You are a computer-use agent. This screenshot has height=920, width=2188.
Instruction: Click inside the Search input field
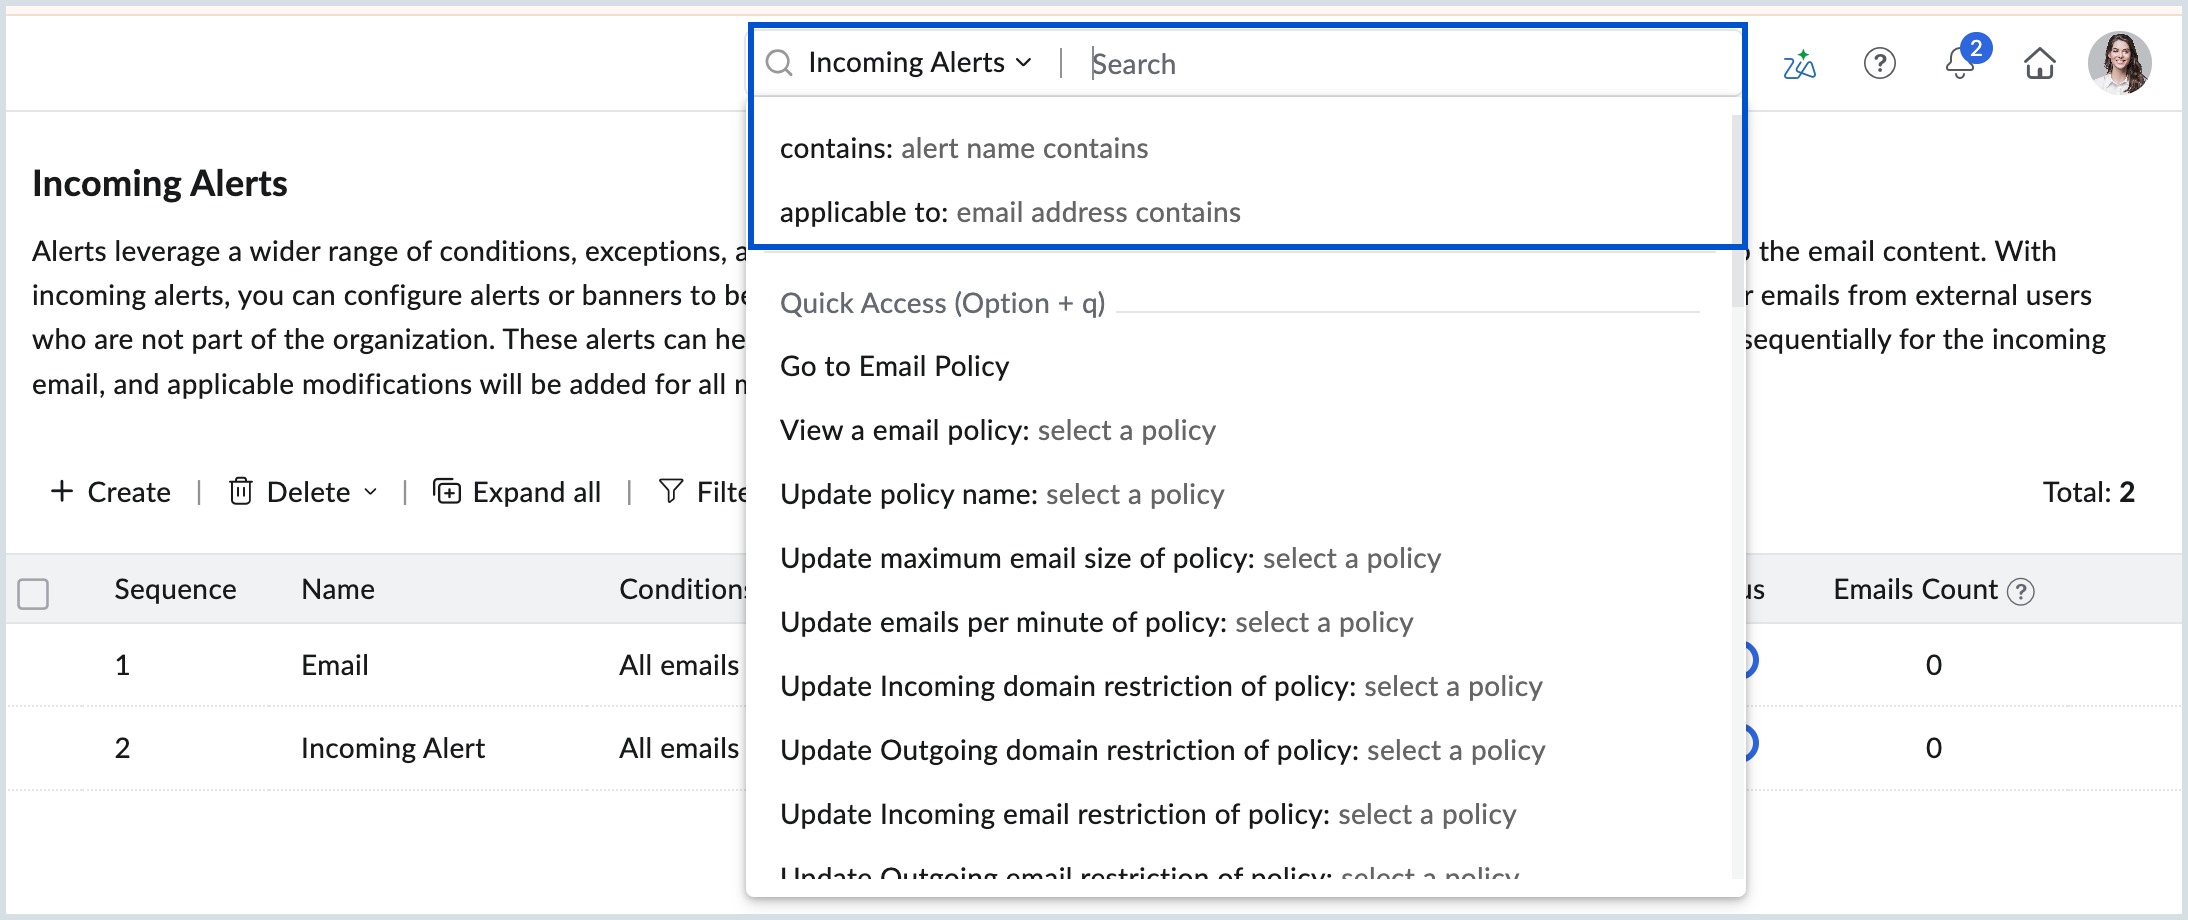tap(1300, 63)
